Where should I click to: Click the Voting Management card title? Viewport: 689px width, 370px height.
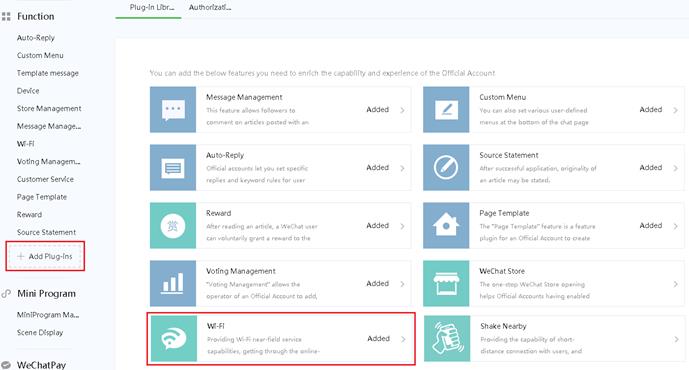tap(241, 271)
